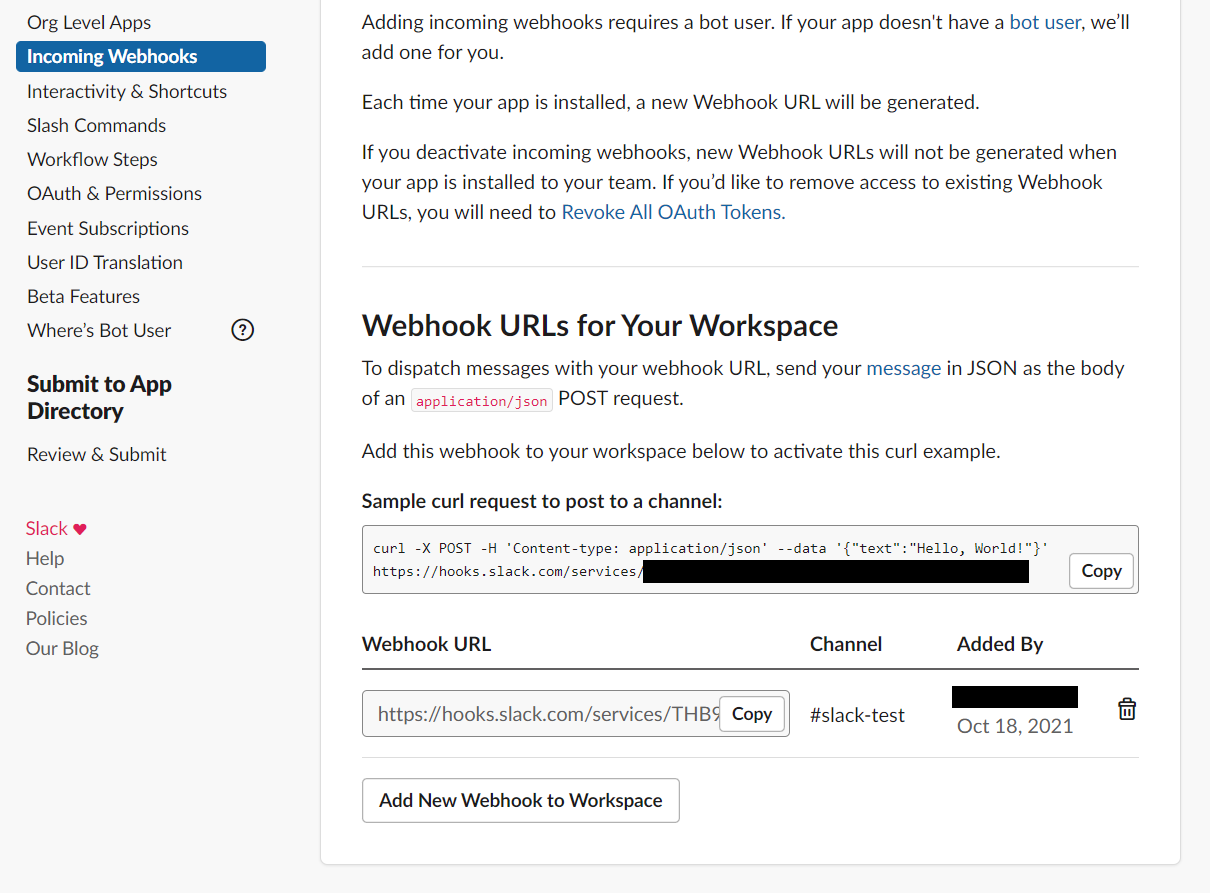
Task: Go to Interactivity & Shortcuts
Action: tap(127, 90)
